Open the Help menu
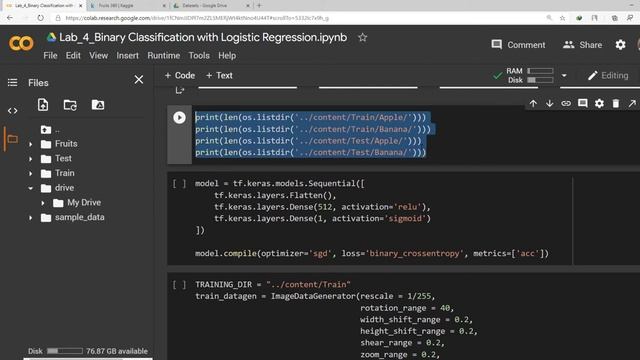 [227, 56]
